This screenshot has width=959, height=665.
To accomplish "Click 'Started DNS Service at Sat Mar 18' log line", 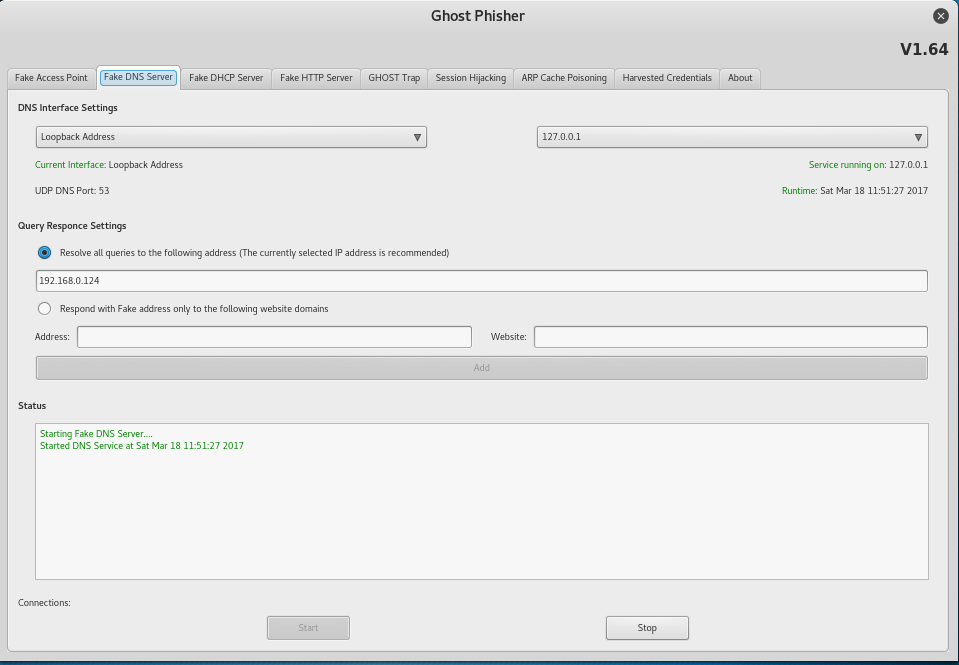I will click(142, 446).
